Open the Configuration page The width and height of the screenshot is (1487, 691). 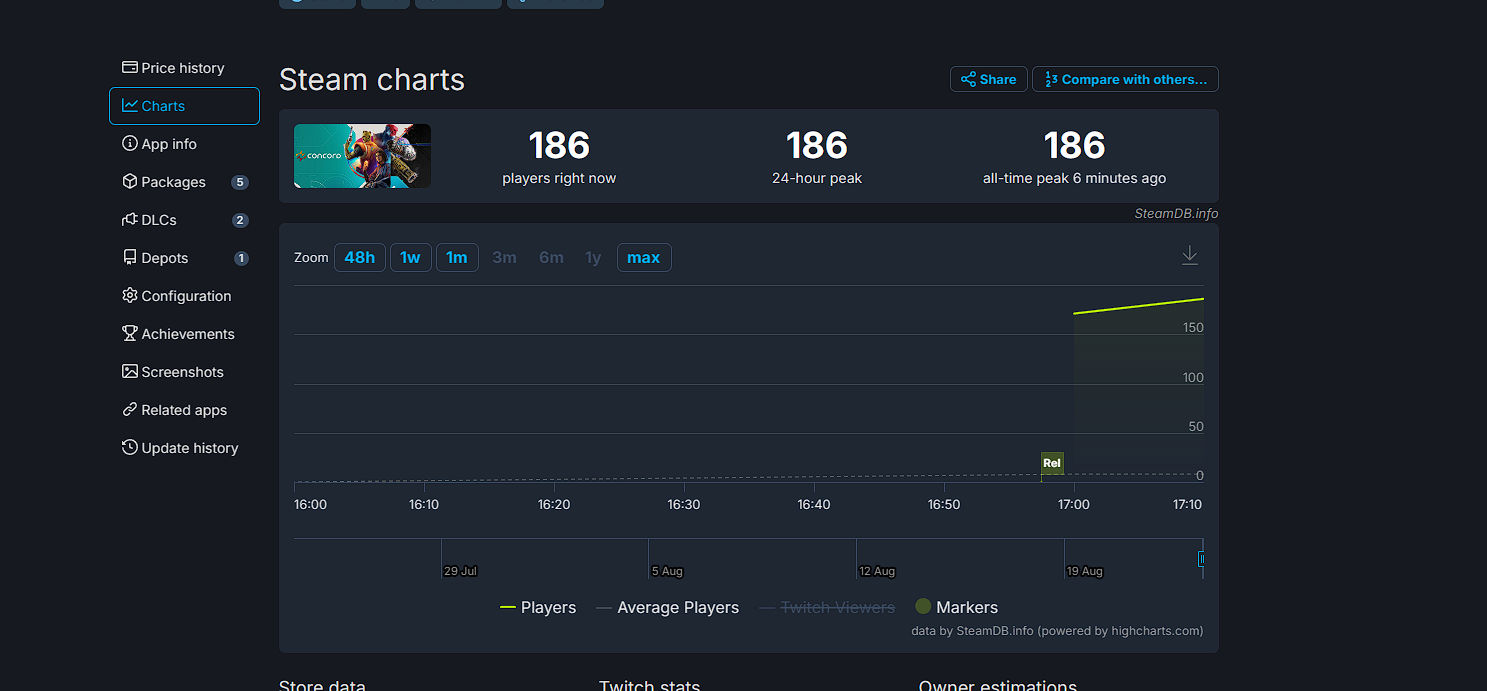point(184,296)
